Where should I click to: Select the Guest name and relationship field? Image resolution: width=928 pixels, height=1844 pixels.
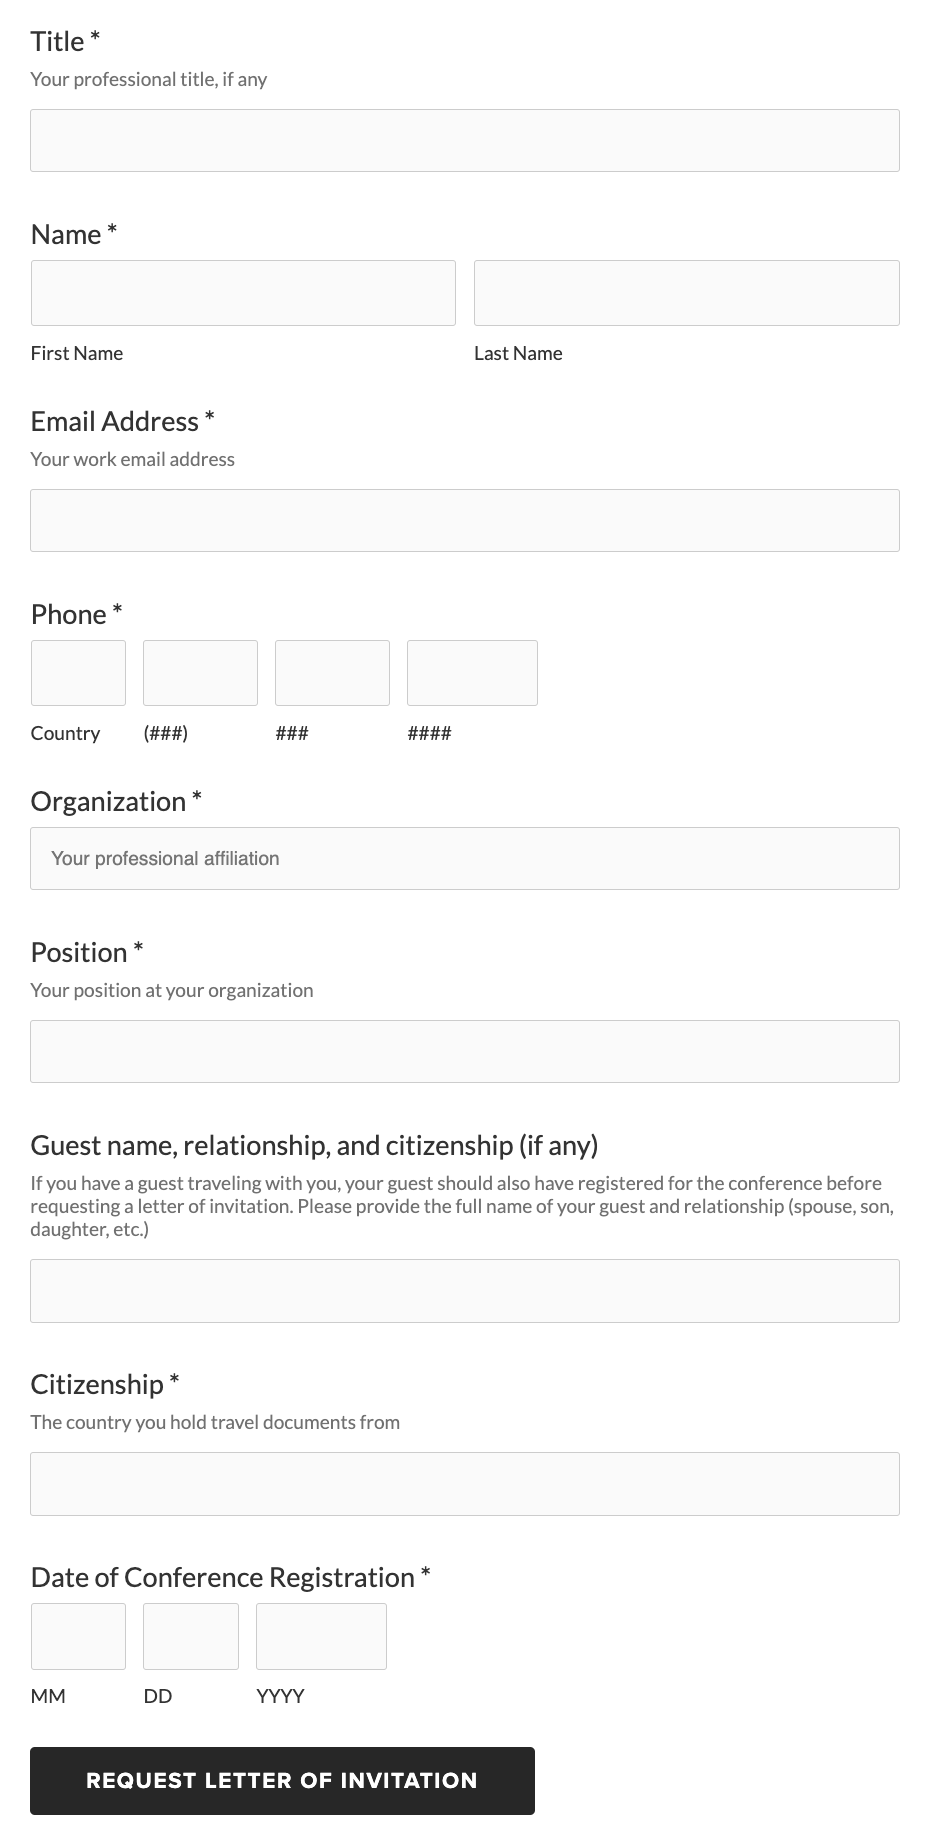coord(464,1291)
